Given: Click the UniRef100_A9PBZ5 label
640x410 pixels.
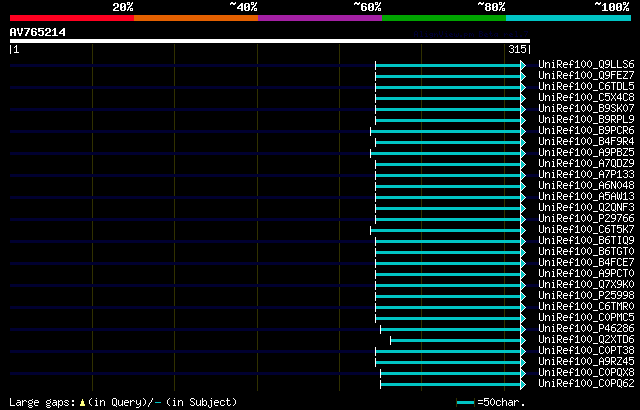Looking at the screenshot, I should [586, 153].
